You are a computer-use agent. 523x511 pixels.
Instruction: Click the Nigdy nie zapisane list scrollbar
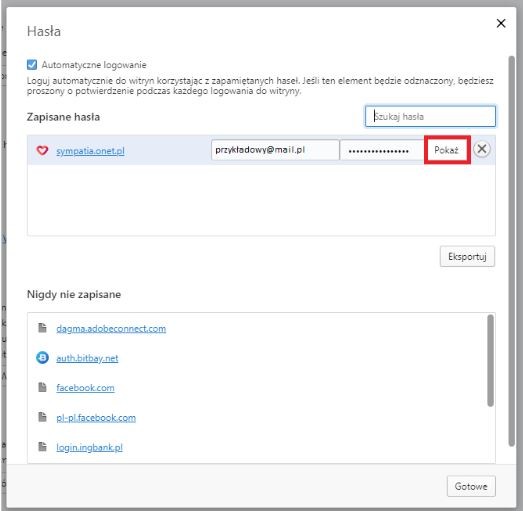[x=490, y=360]
